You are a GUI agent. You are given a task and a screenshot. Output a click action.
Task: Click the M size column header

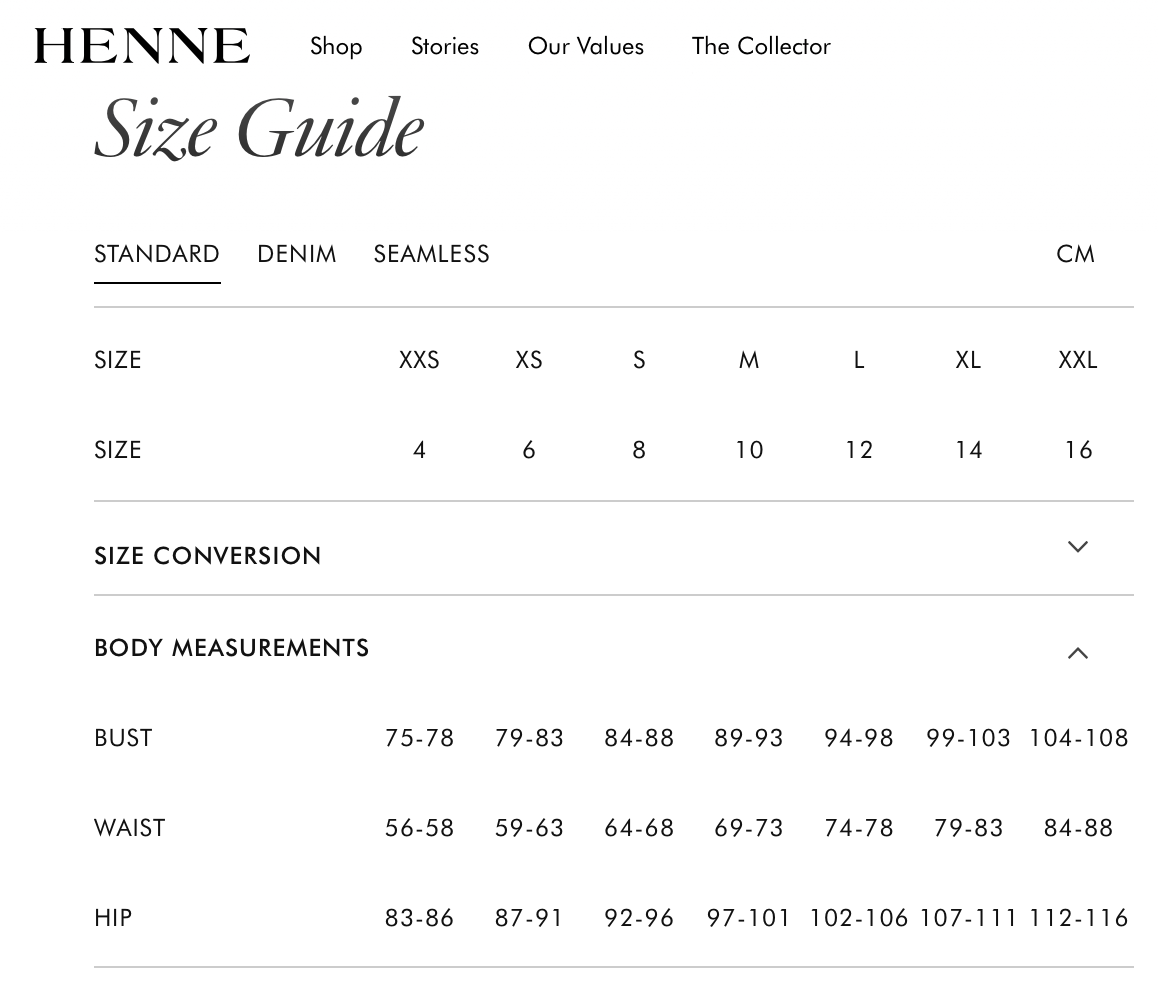[749, 360]
